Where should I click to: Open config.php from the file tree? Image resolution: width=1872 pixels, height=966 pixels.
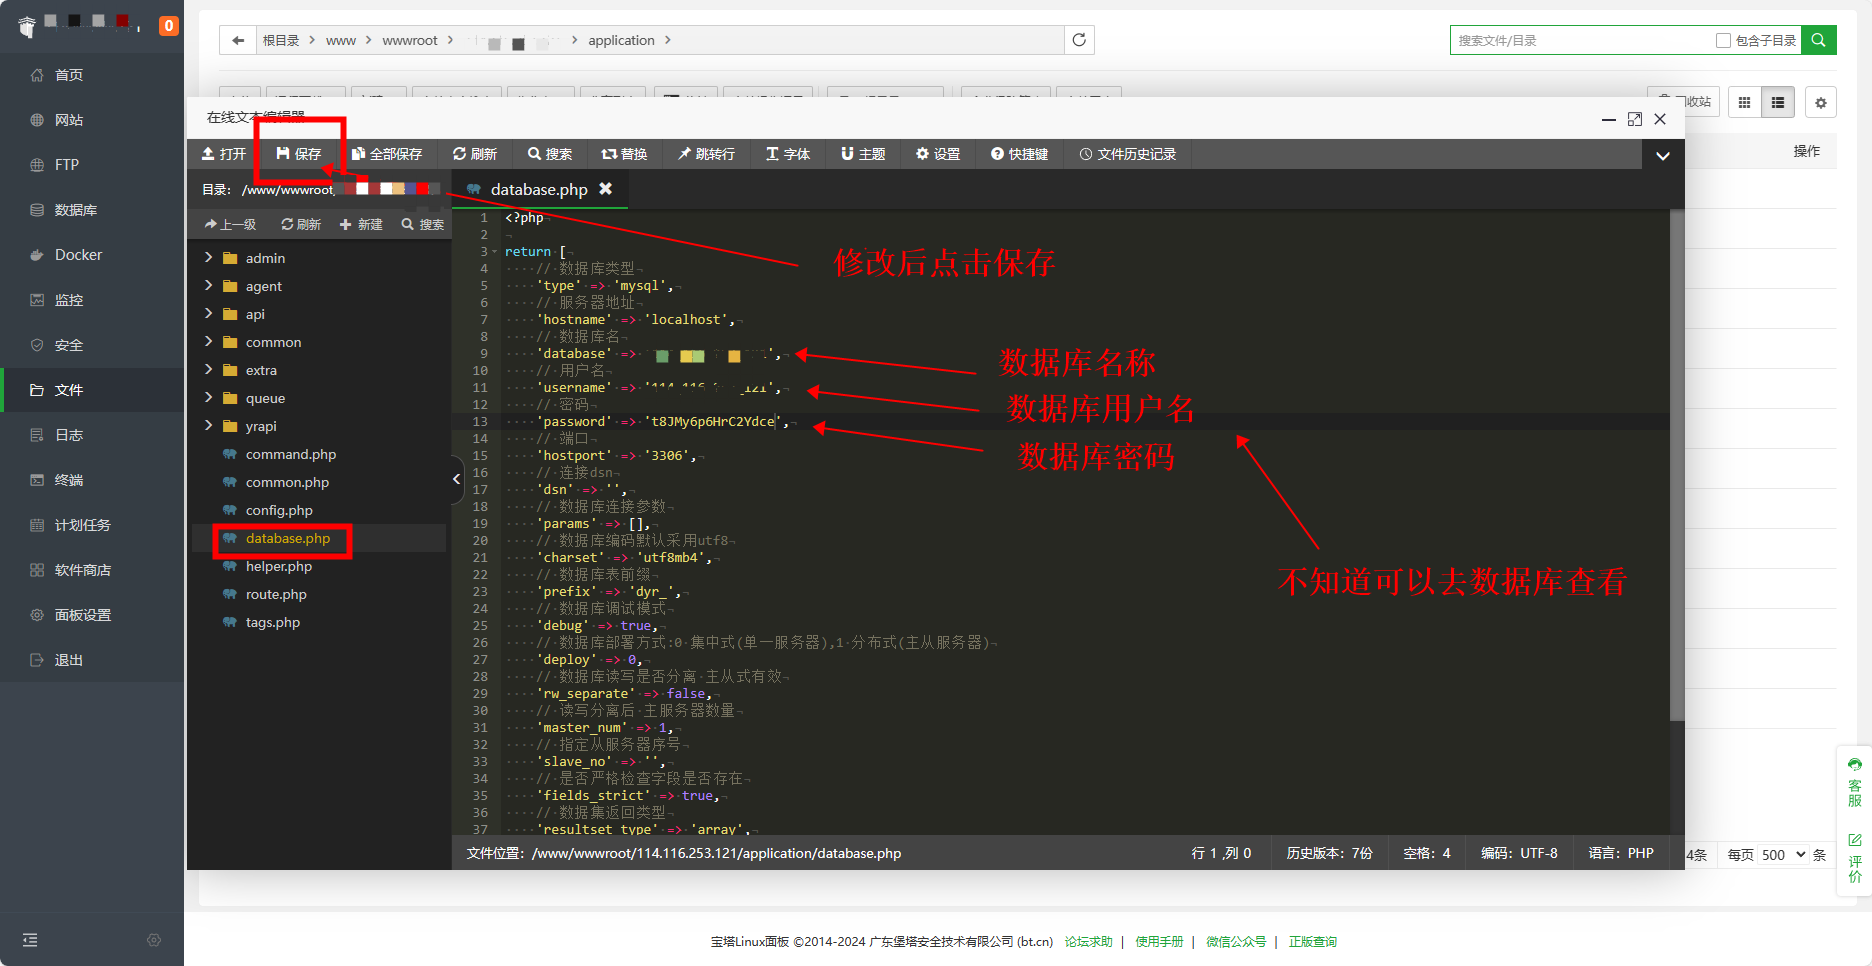[x=279, y=510]
